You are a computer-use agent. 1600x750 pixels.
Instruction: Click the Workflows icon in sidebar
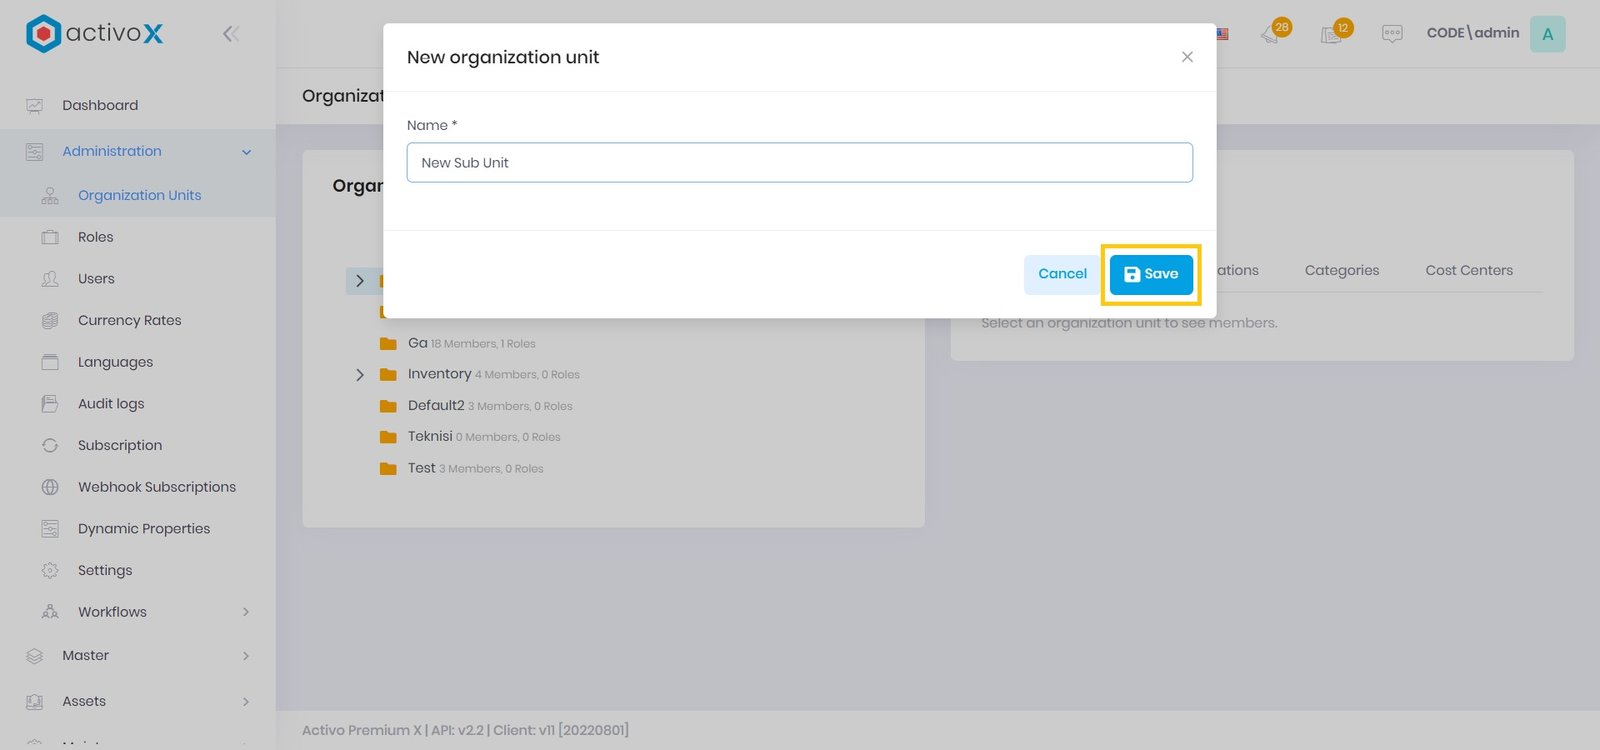coord(50,612)
